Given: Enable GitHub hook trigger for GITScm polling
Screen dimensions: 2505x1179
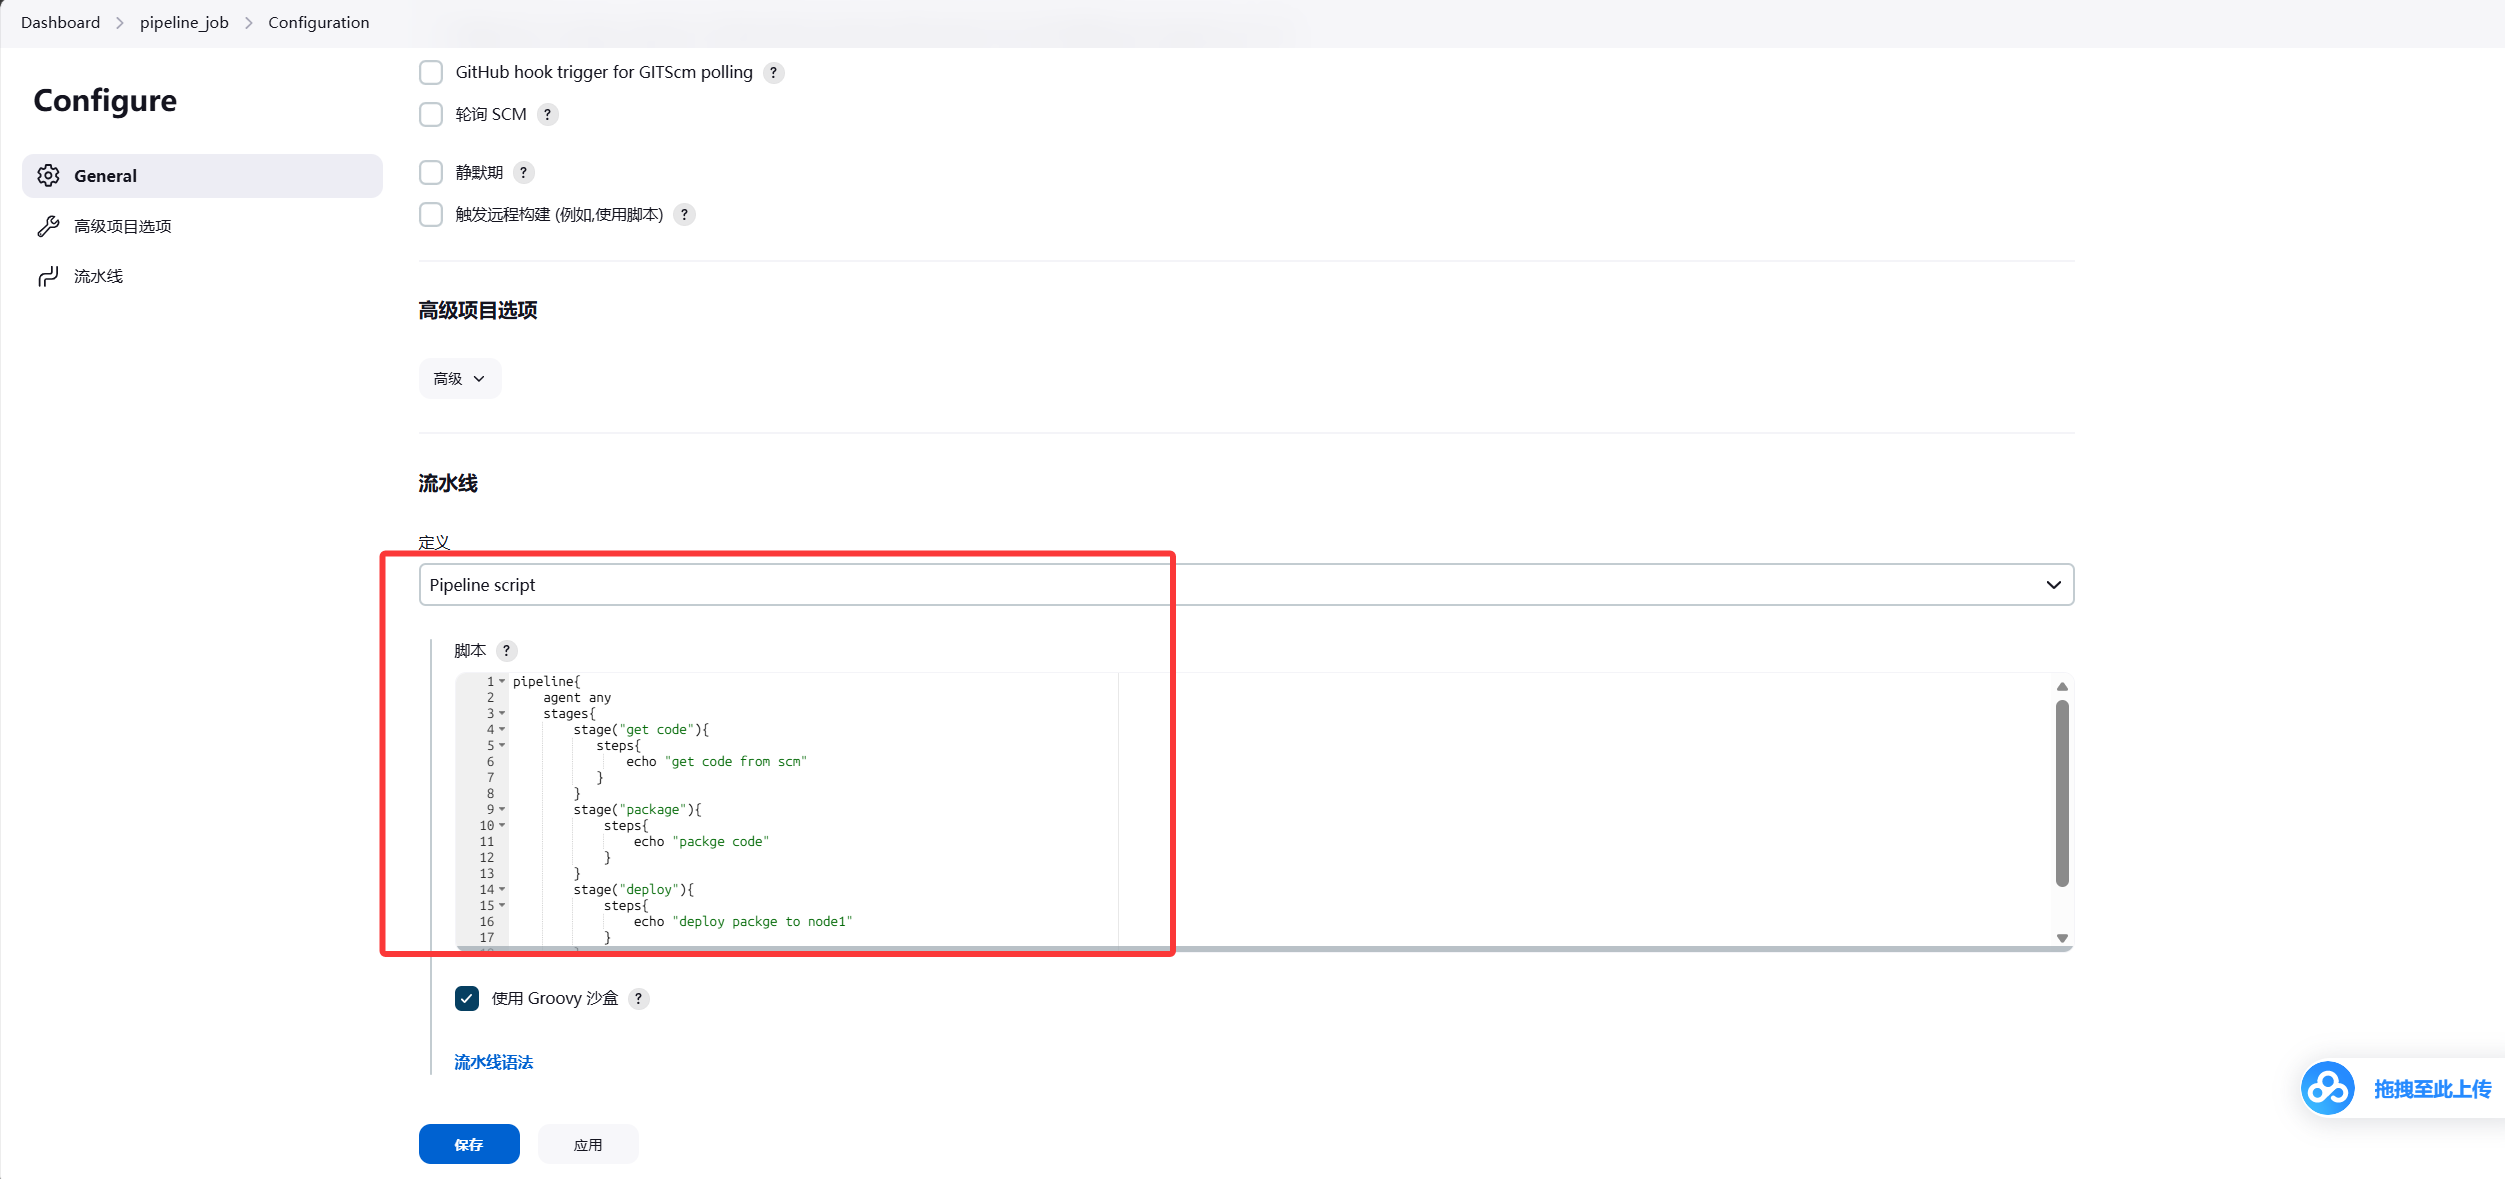Looking at the screenshot, I should 431,73.
